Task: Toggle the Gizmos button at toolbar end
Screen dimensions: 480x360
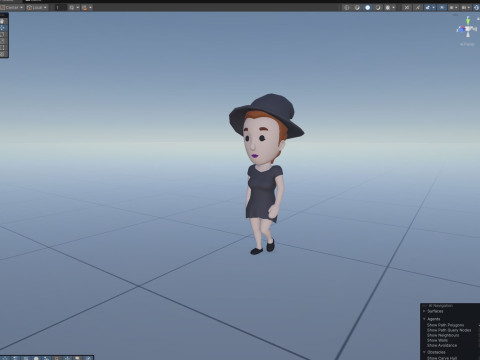Action: [x=476, y=7]
